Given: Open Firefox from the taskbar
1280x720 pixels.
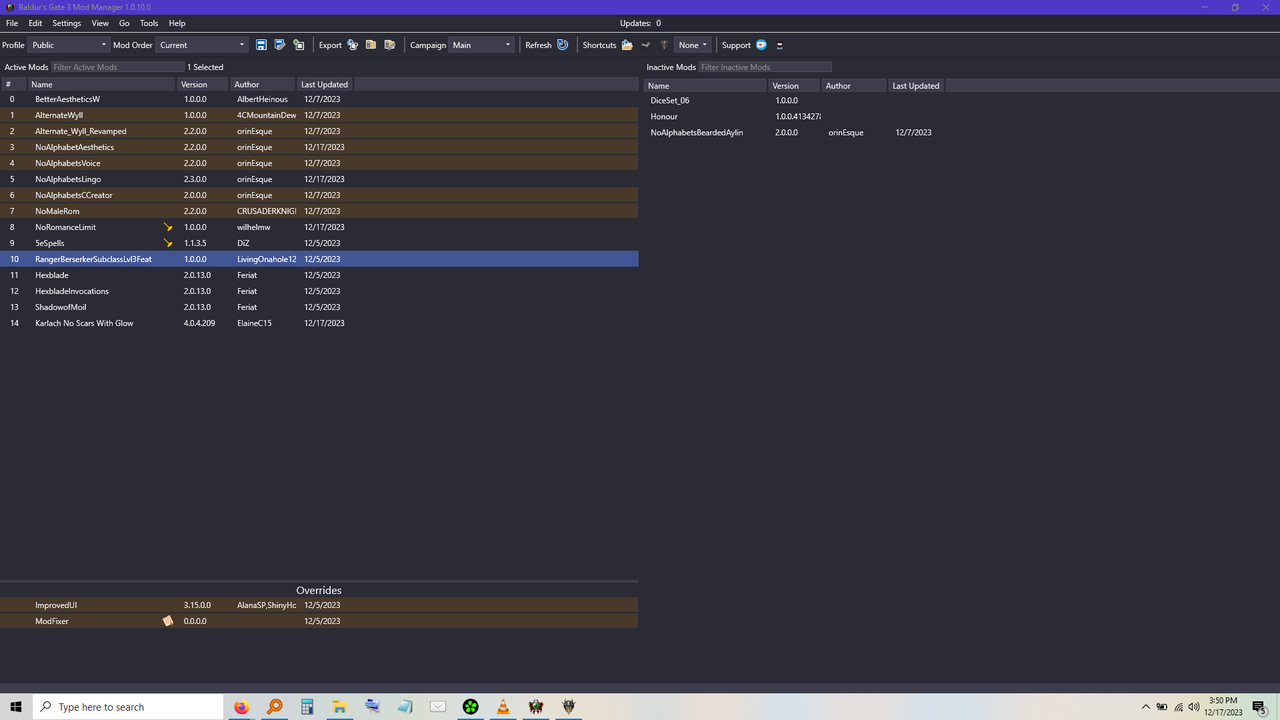Looking at the screenshot, I should pyautogui.click(x=241, y=707).
